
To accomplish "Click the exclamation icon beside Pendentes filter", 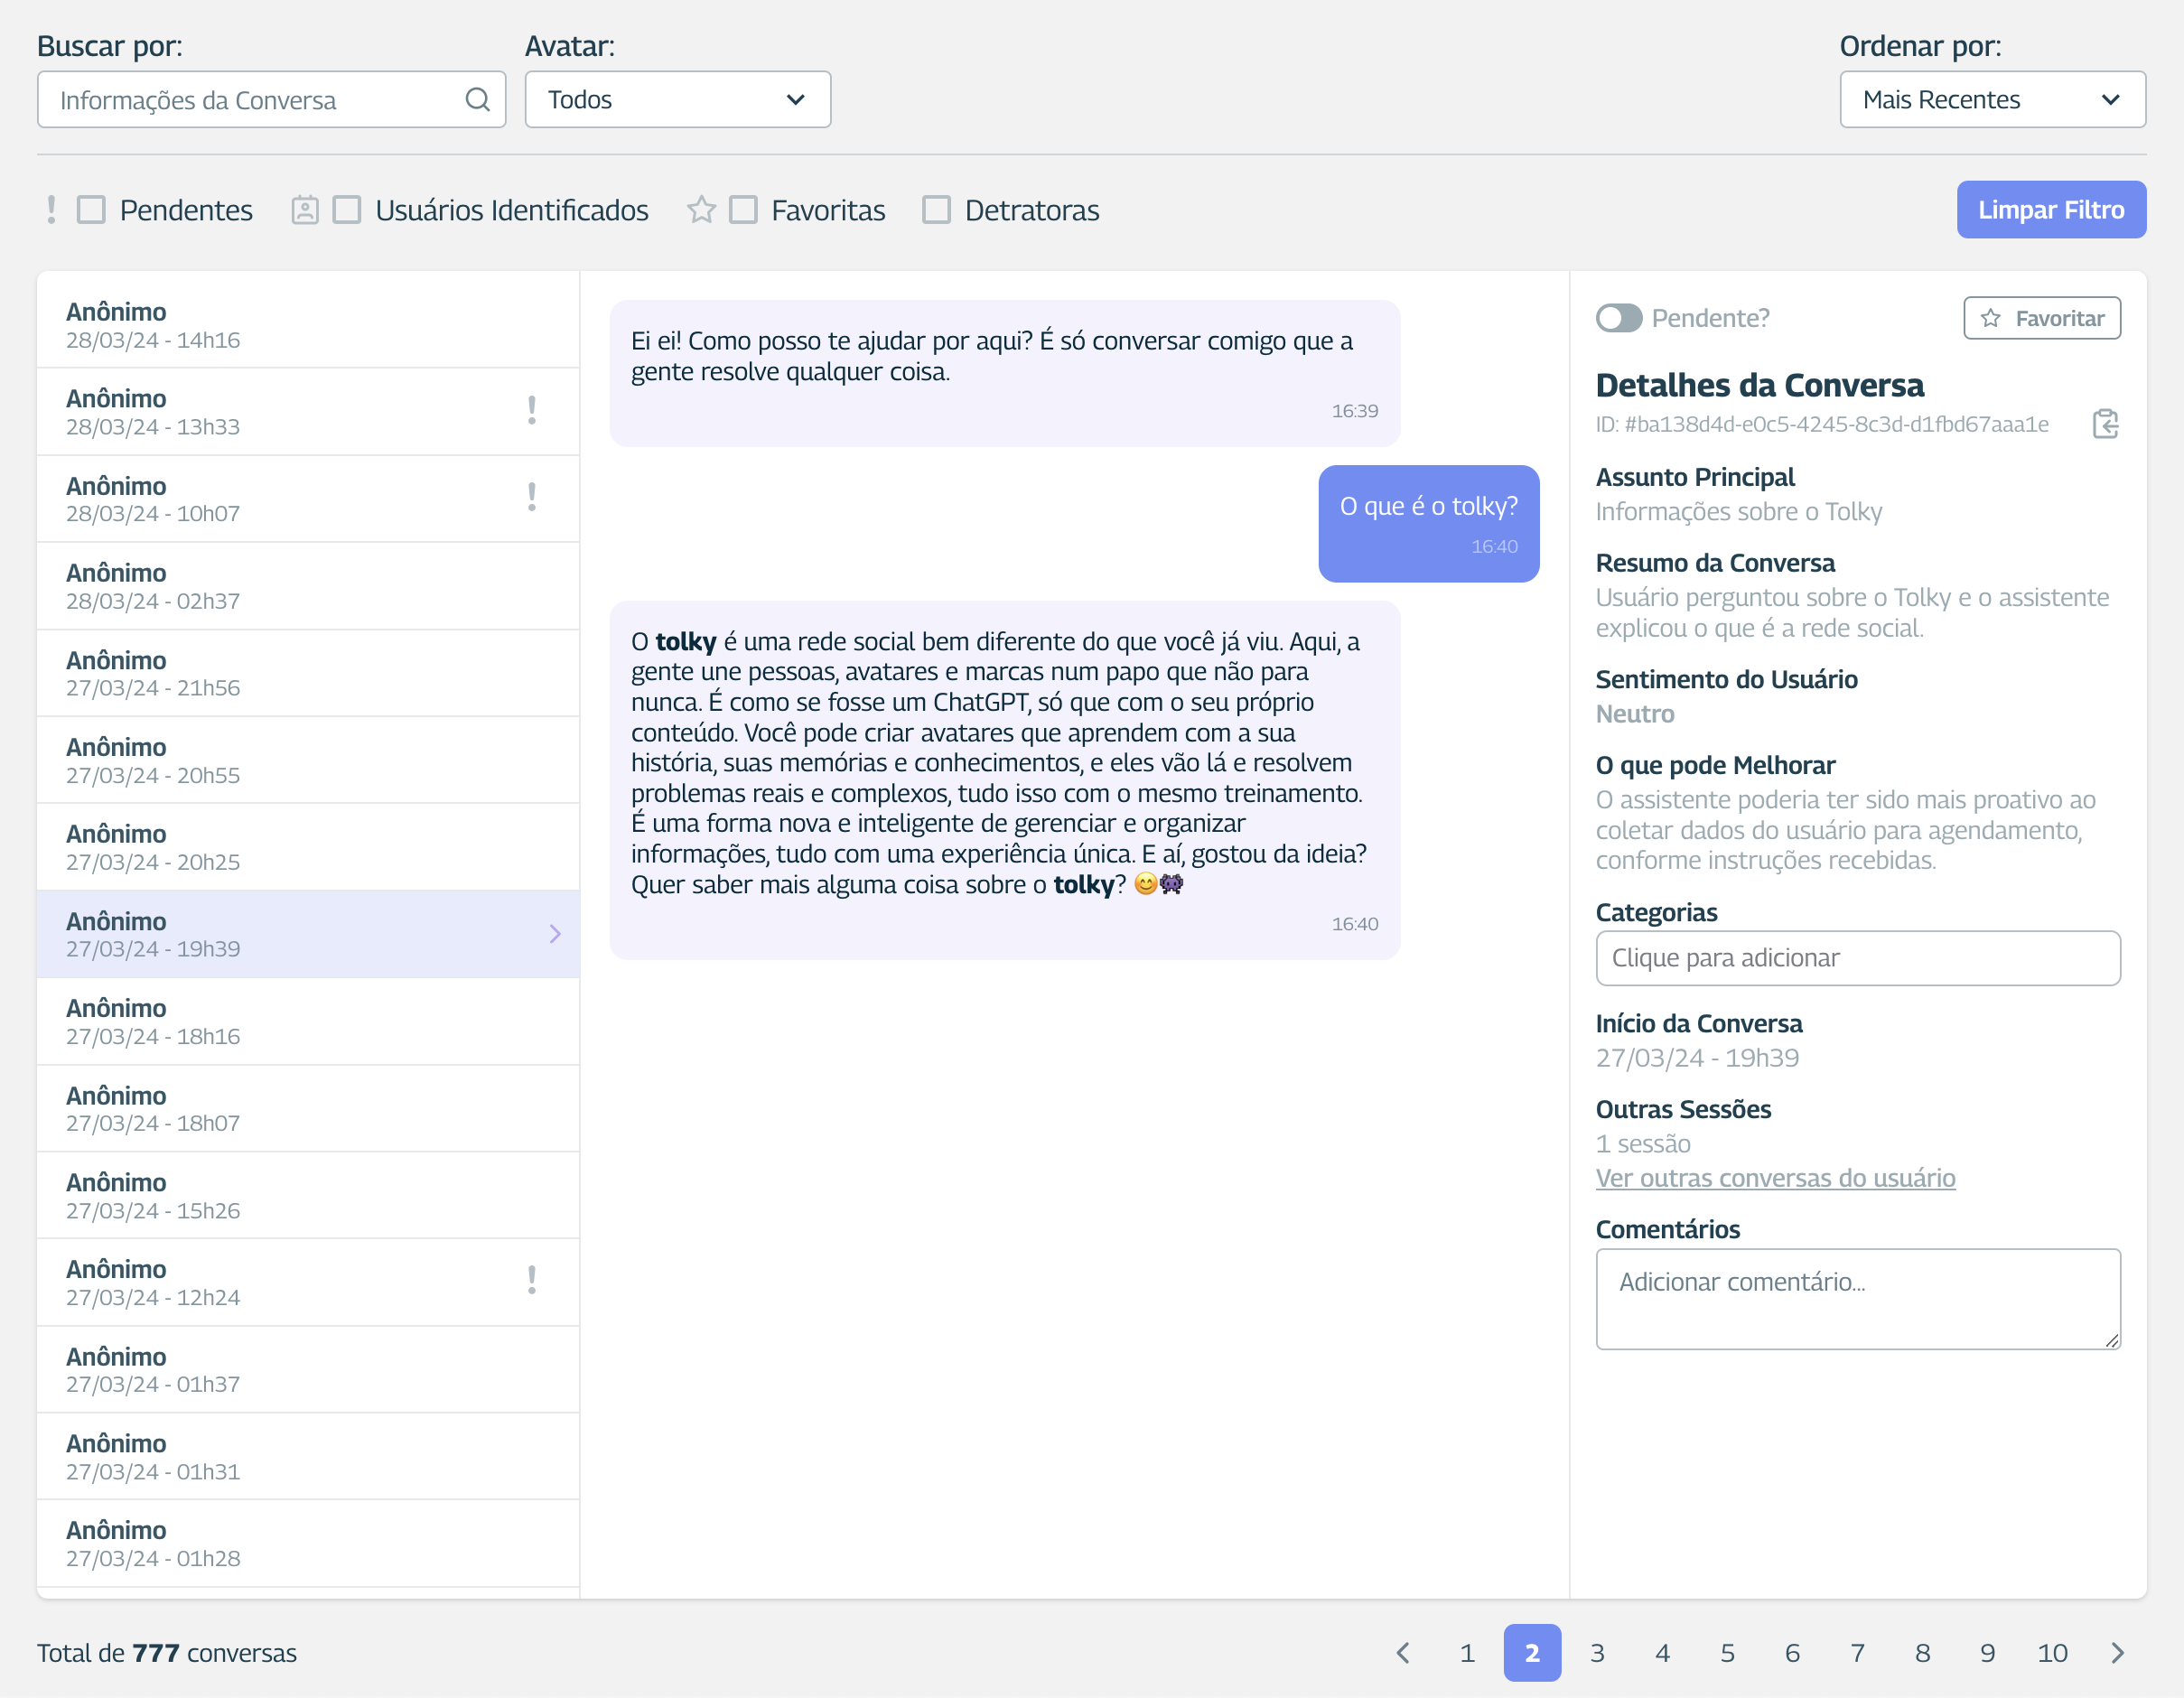I will pos(51,210).
